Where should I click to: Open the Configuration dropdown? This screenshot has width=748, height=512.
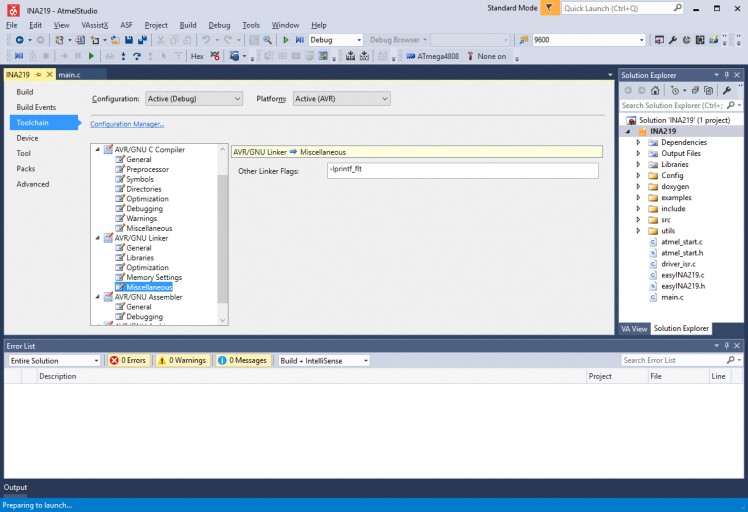click(194, 99)
